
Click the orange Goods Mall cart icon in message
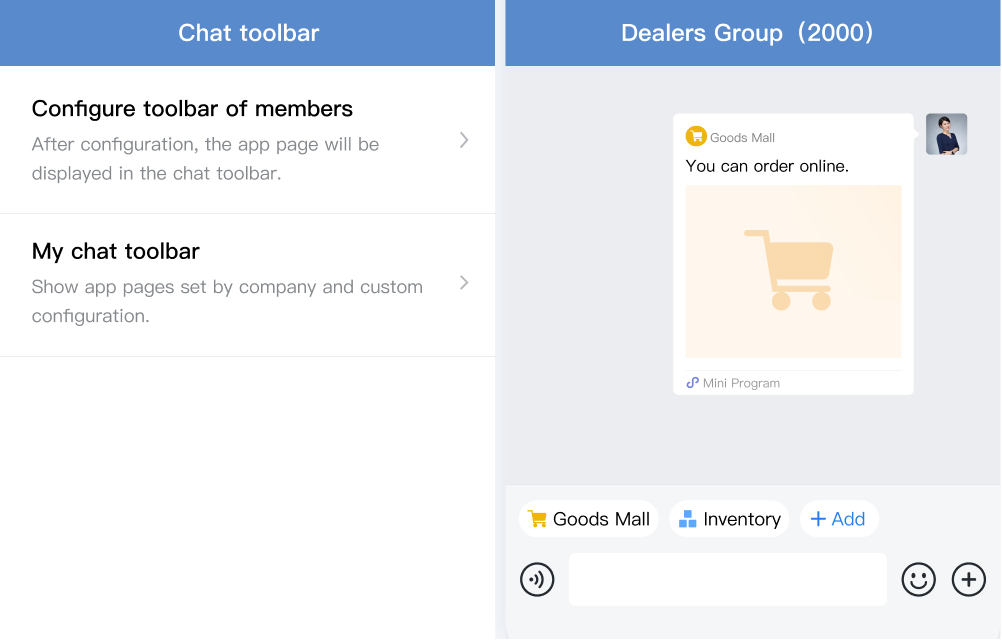(696, 136)
